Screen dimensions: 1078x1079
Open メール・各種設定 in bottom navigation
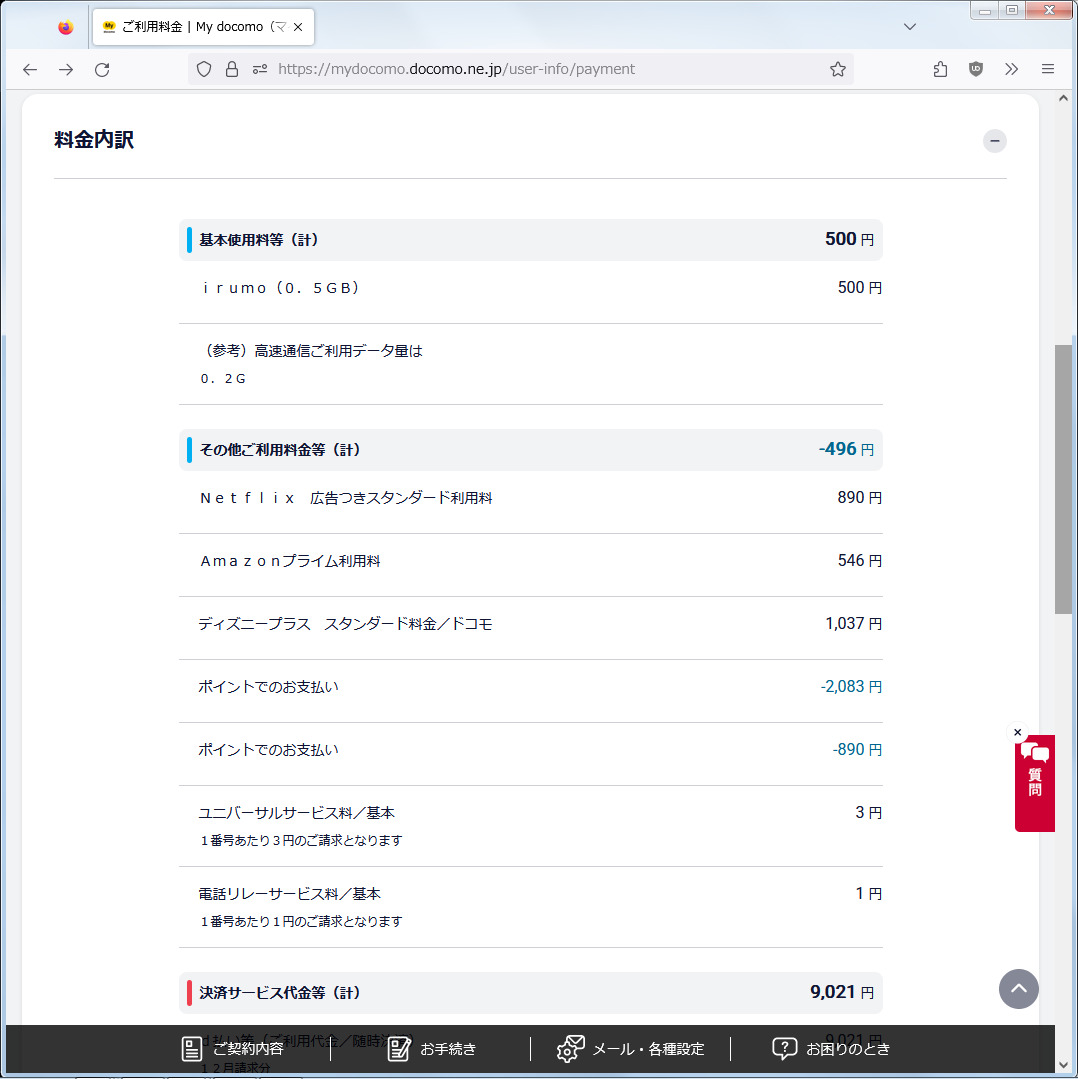click(631, 1049)
